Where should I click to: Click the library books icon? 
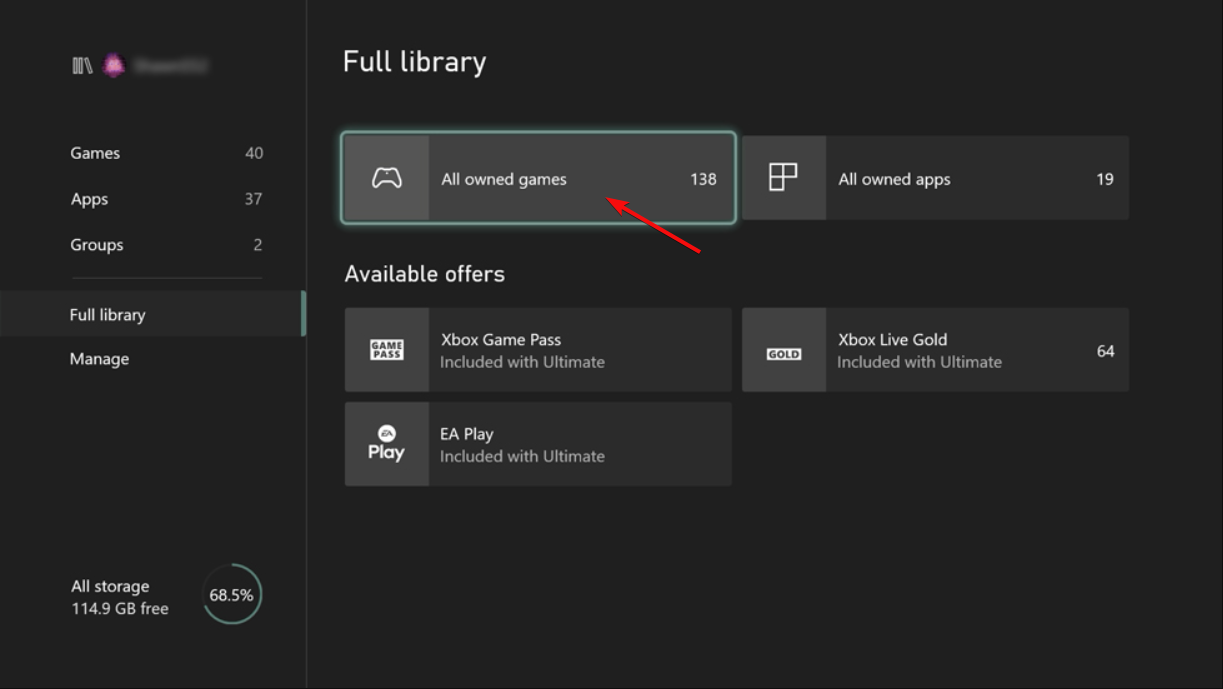tap(82, 66)
